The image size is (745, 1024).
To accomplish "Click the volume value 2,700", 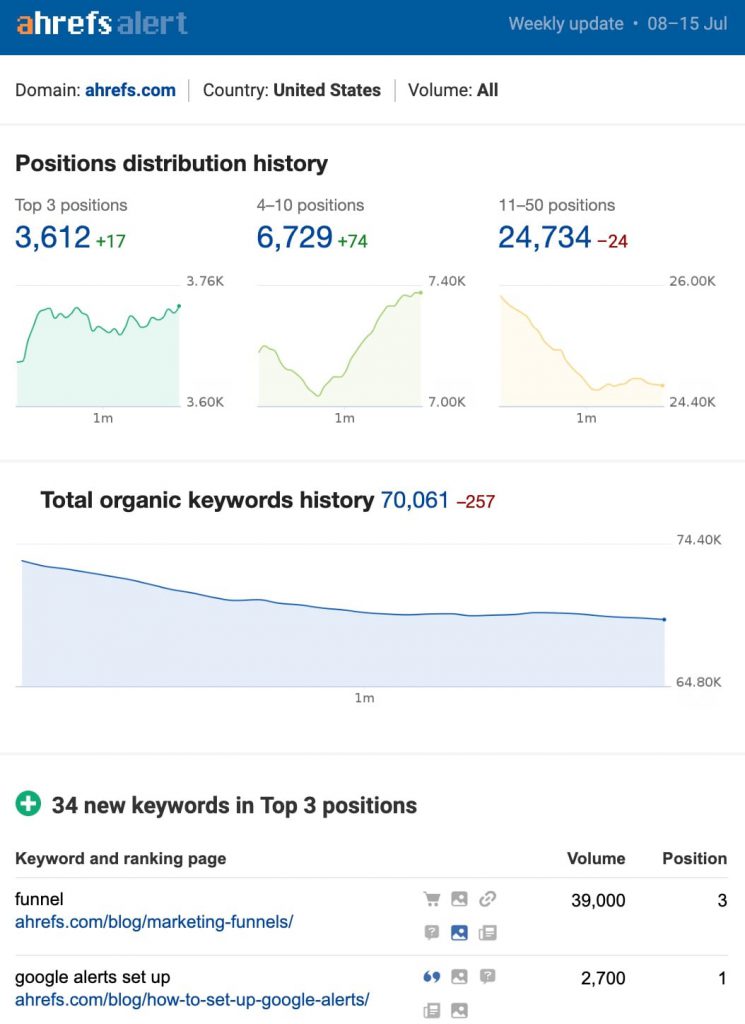I will coord(603,978).
